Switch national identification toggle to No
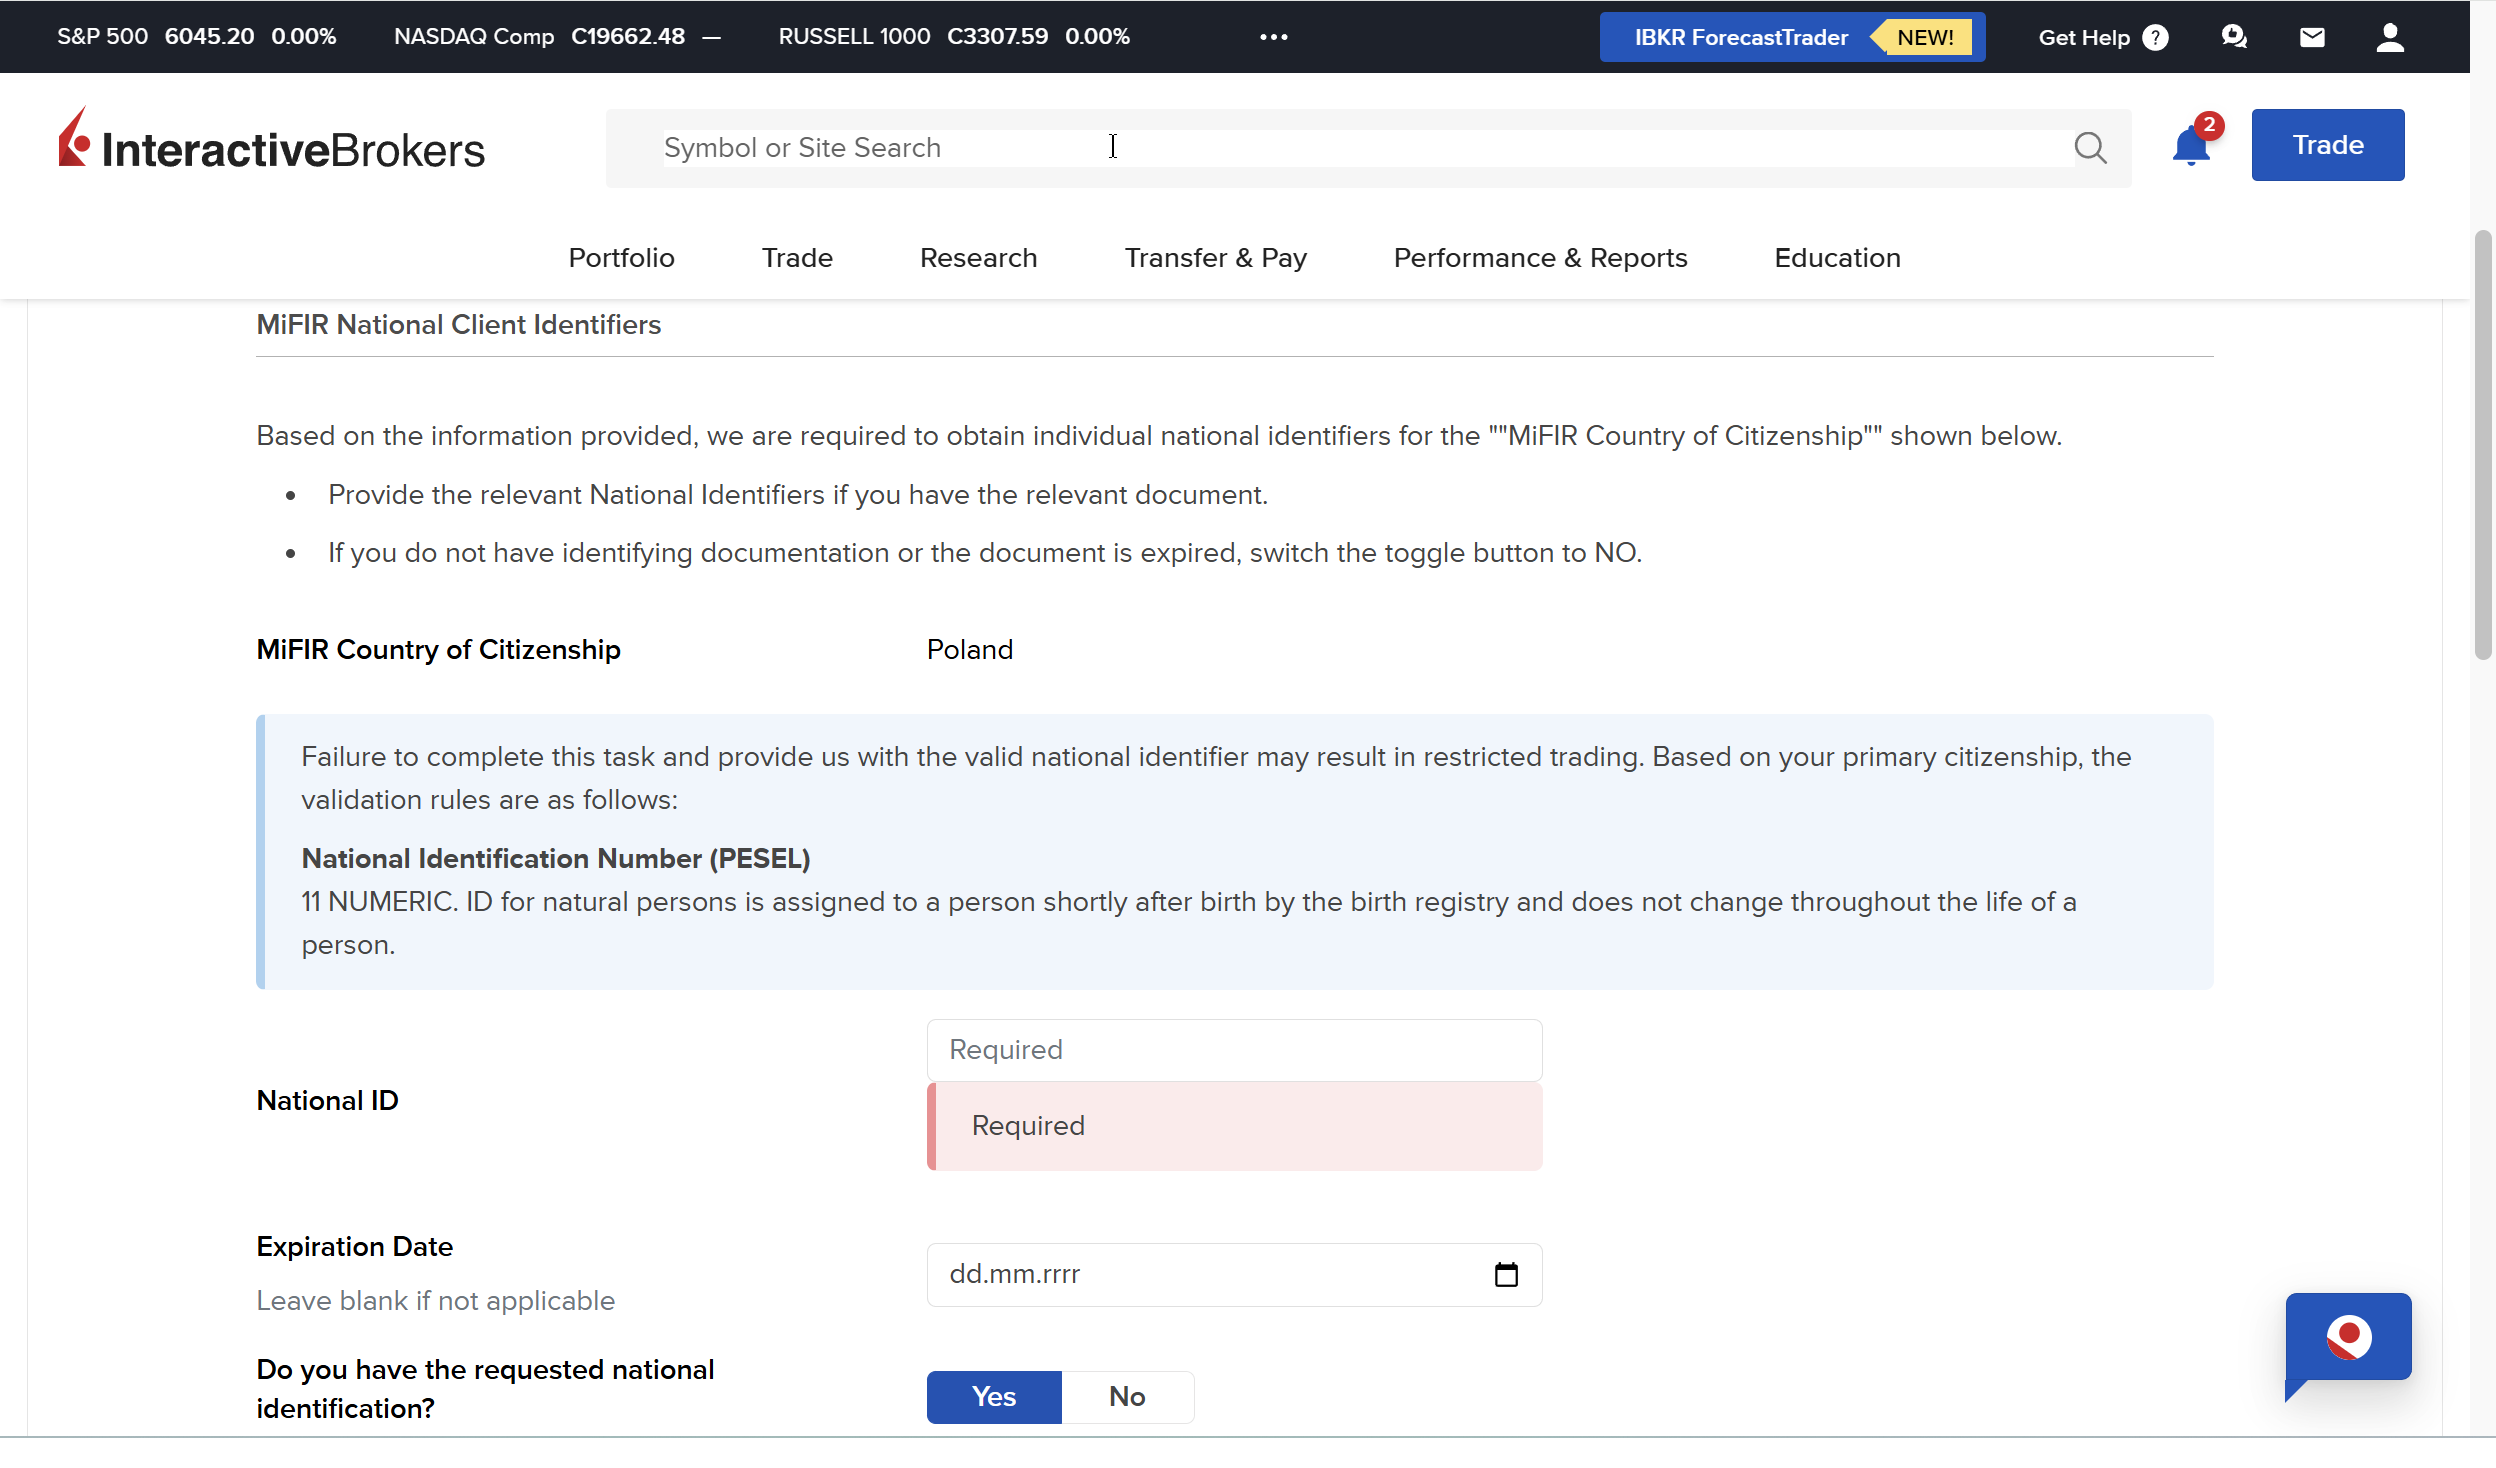The height and width of the screenshot is (1468, 2496). coord(1127,1396)
